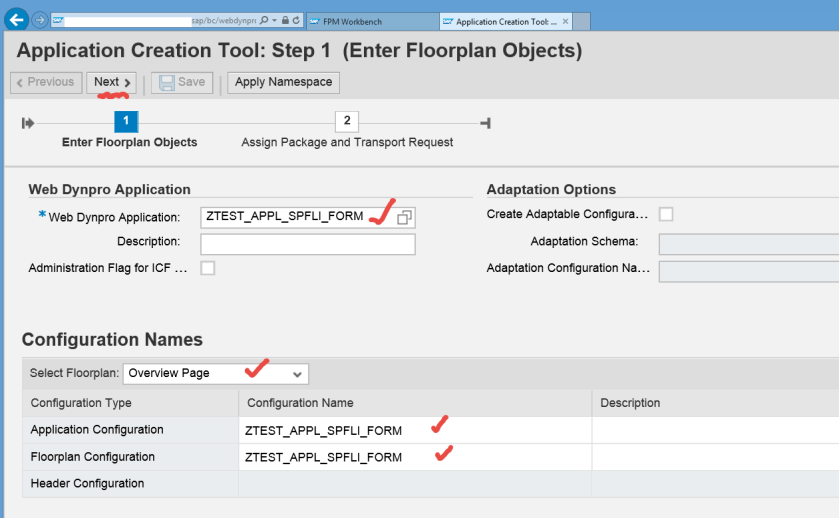Viewport: 839px width, 518px height.
Task: Click the Apply Namespace button
Action: (x=283, y=82)
